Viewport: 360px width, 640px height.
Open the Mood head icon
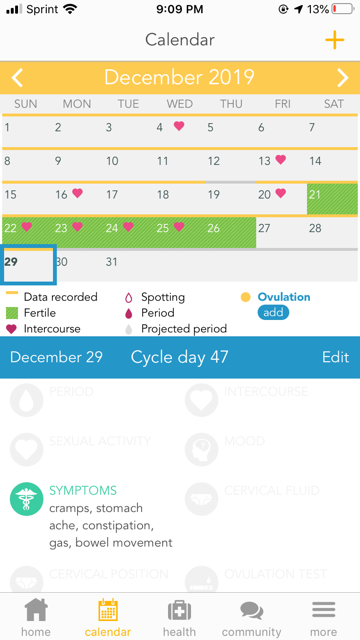(202, 450)
